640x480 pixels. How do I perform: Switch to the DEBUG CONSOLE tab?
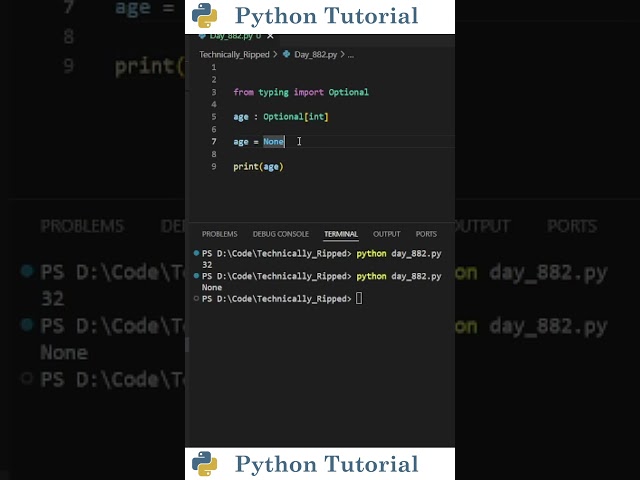281,234
